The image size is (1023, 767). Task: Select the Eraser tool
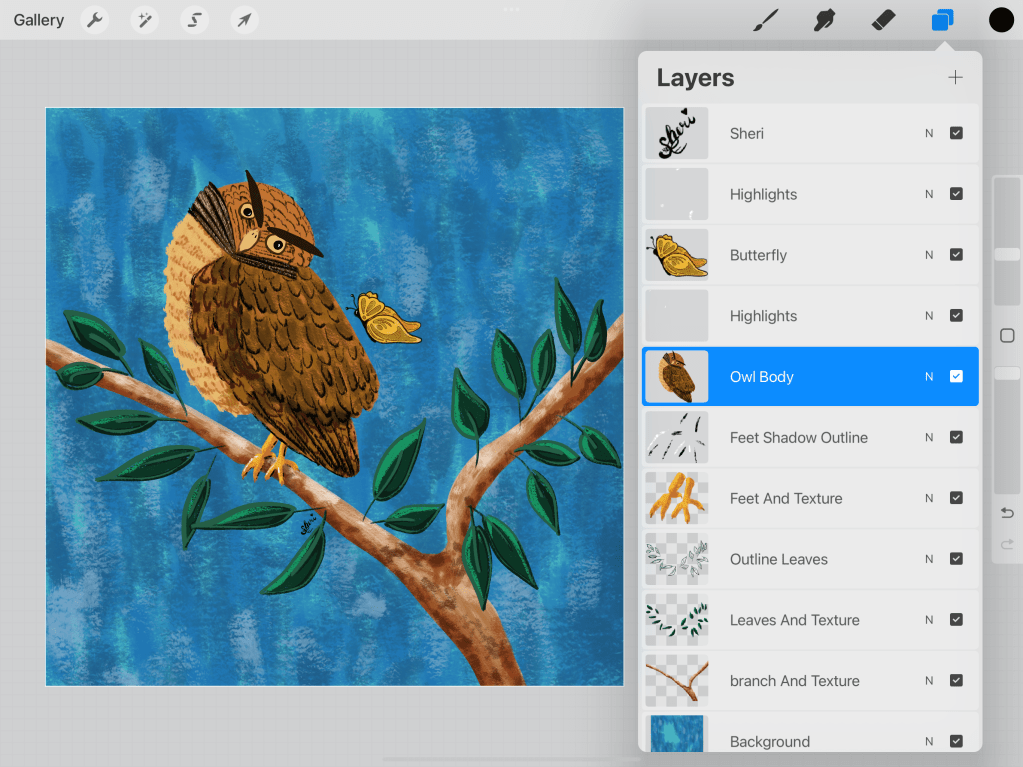[x=883, y=20]
